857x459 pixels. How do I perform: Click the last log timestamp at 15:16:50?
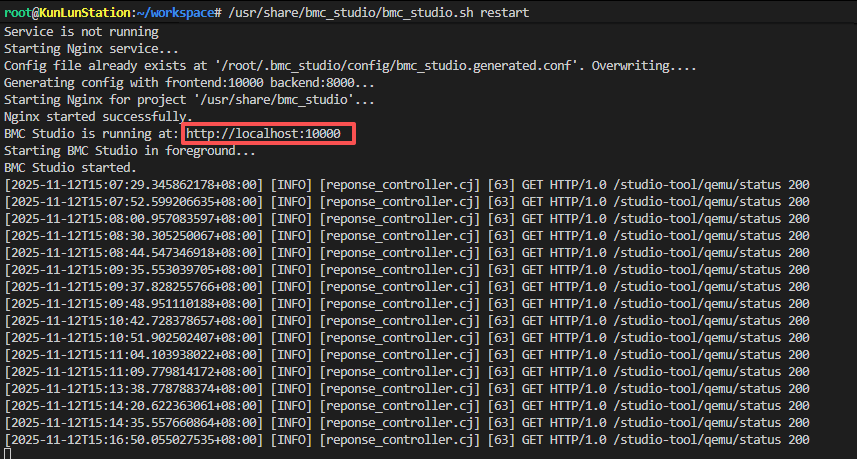click(x=134, y=439)
